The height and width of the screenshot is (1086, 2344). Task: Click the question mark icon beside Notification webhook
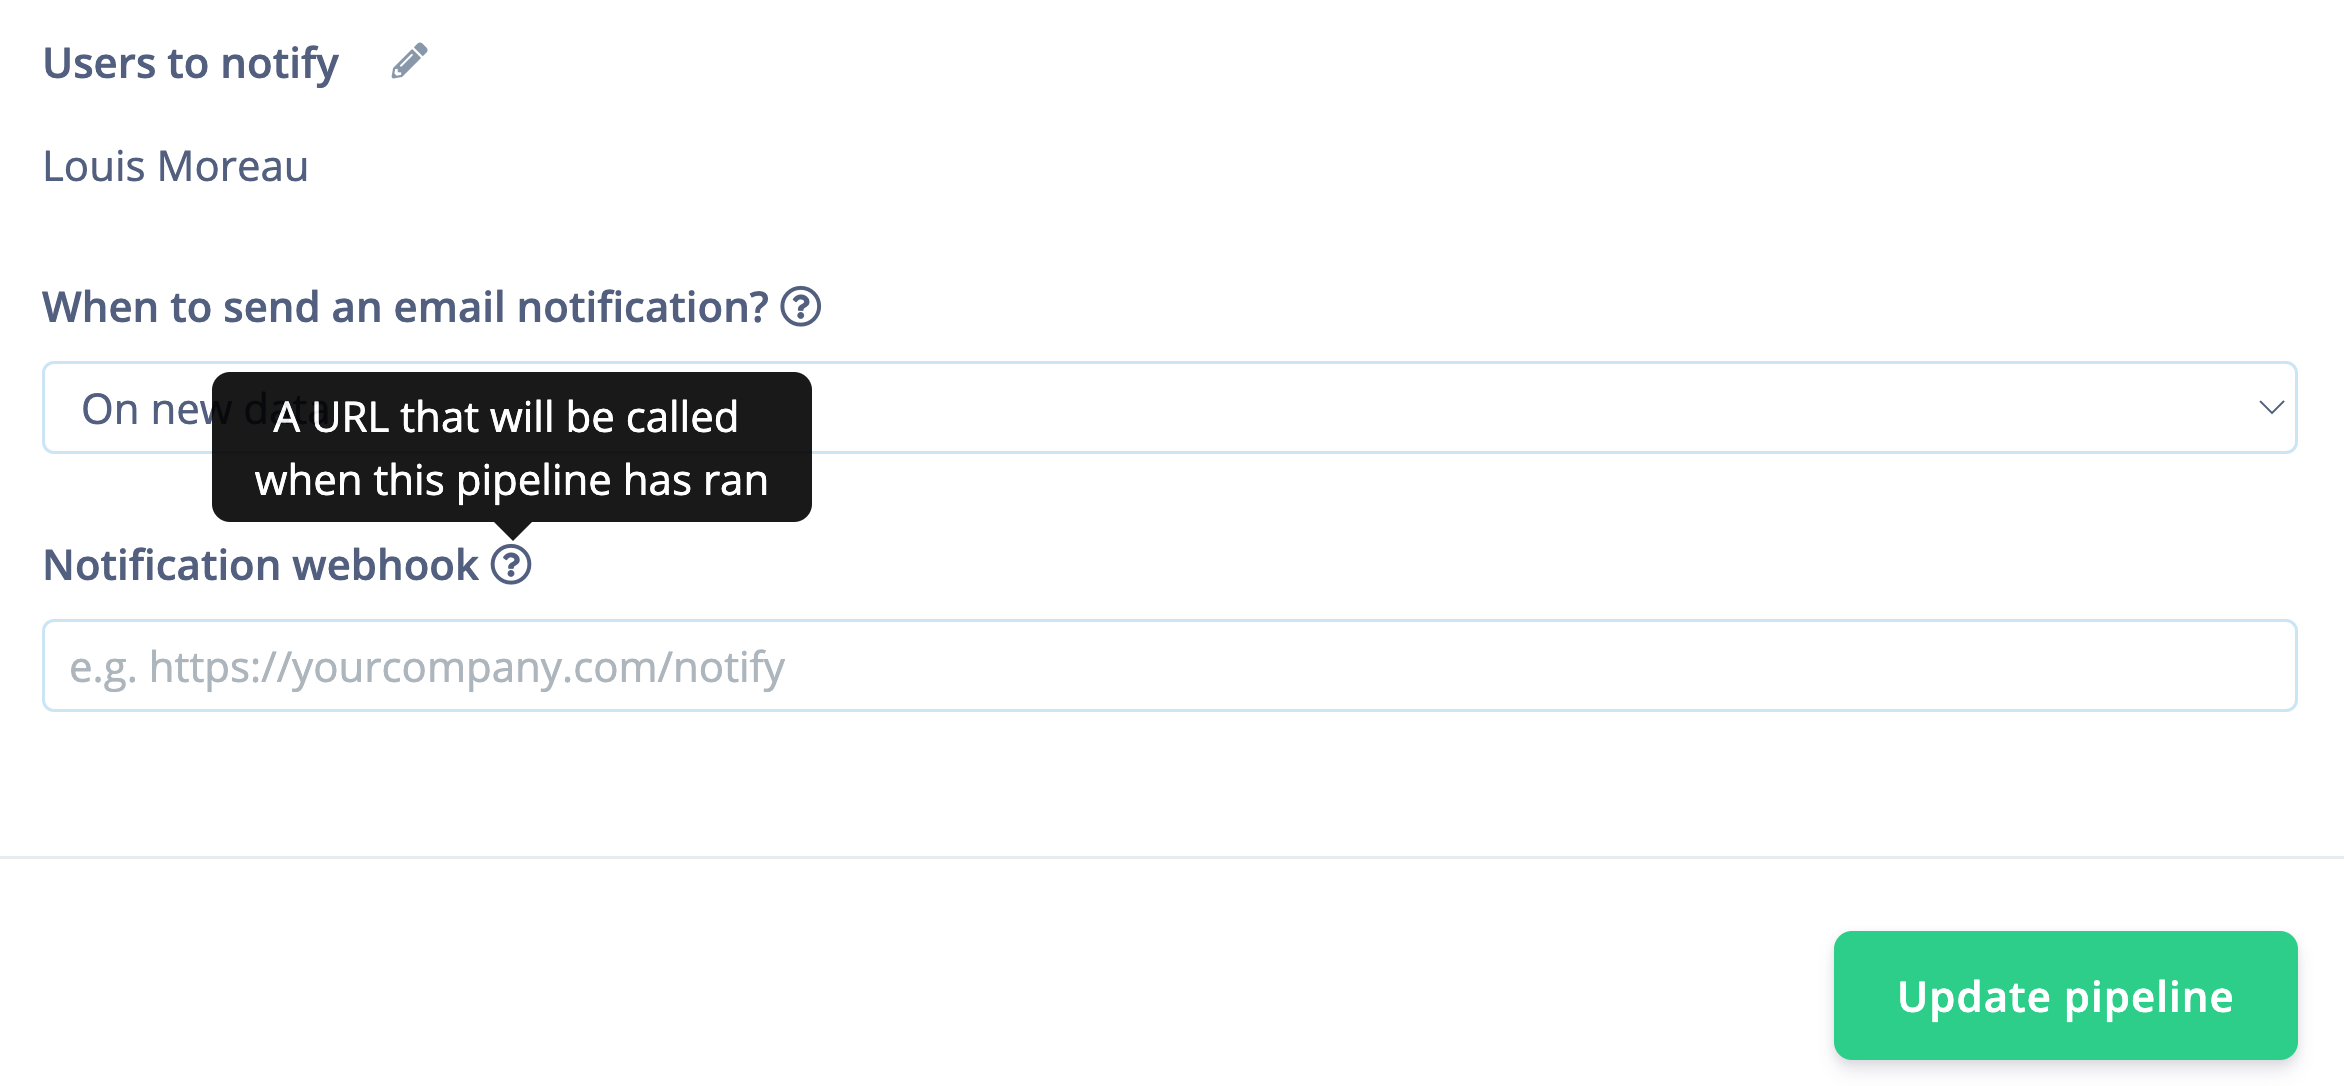tap(511, 565)
